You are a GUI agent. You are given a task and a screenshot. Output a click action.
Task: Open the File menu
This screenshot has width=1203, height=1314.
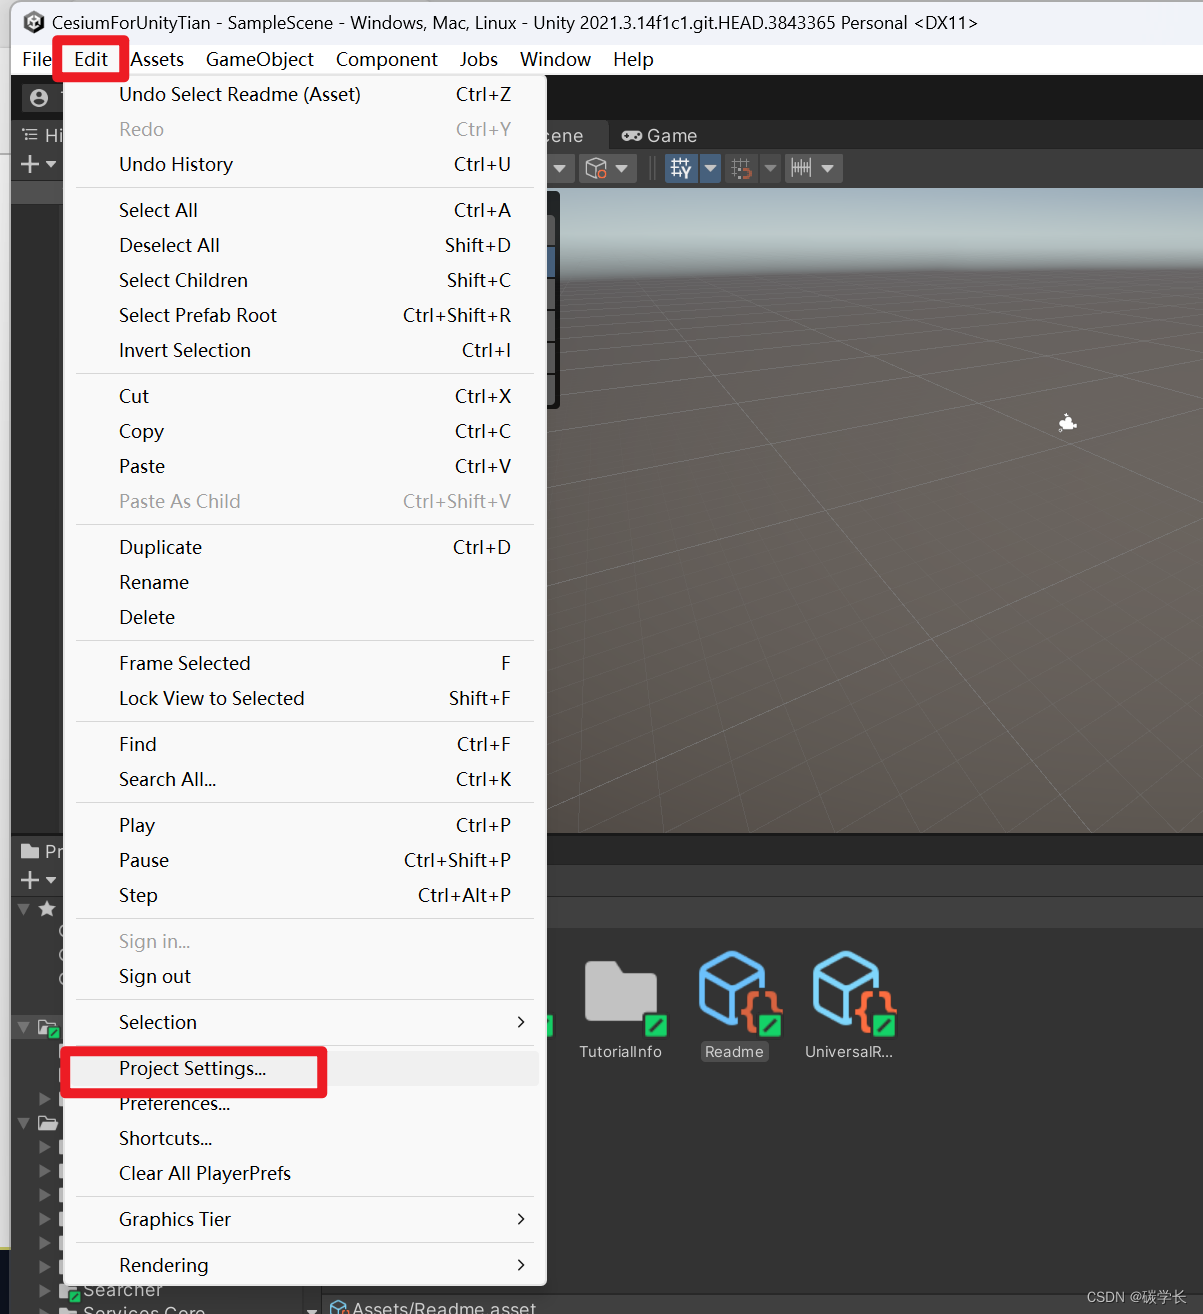click(x=37, y=59)
